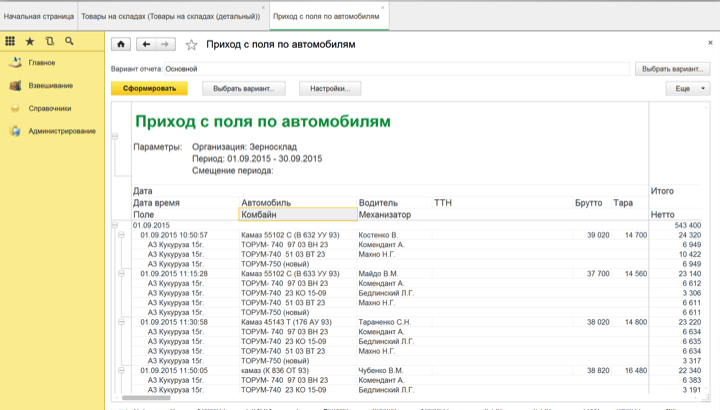Collapse the 01.09.2015 11:30:58 row group
This screenshot has width=720, height=410.
tap(122, 322)
